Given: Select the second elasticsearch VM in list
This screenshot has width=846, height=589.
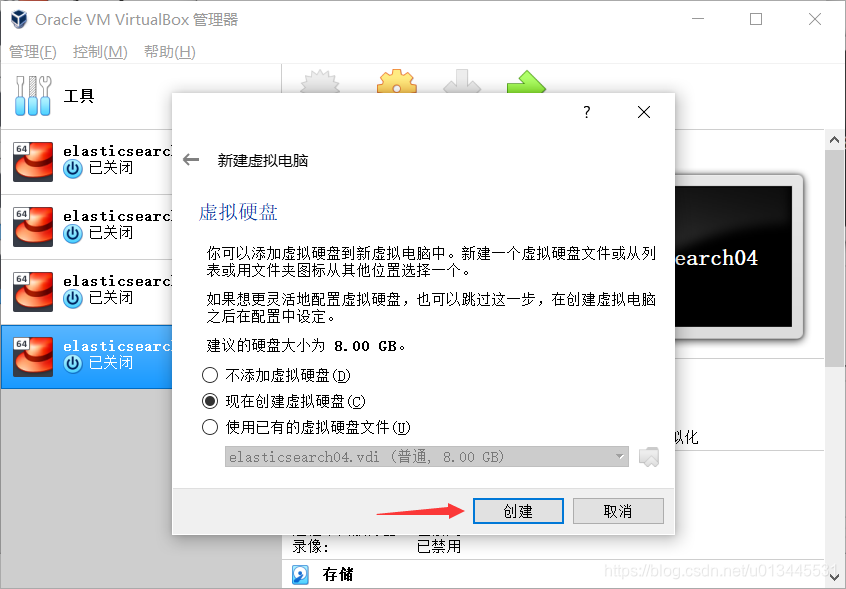Looking at the screenshot, I should (x=86, y=227).
